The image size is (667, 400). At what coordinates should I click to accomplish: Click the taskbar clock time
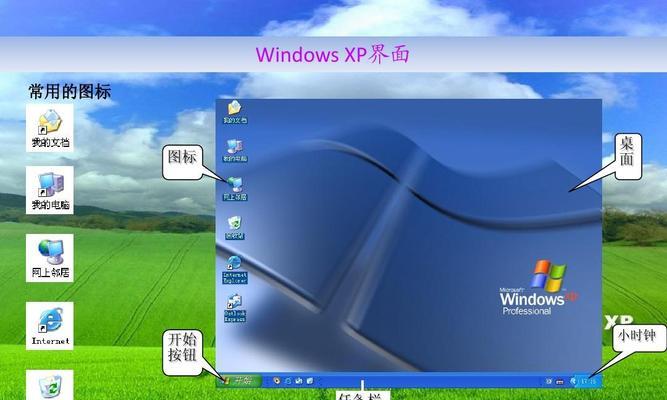tap(589, 381)
